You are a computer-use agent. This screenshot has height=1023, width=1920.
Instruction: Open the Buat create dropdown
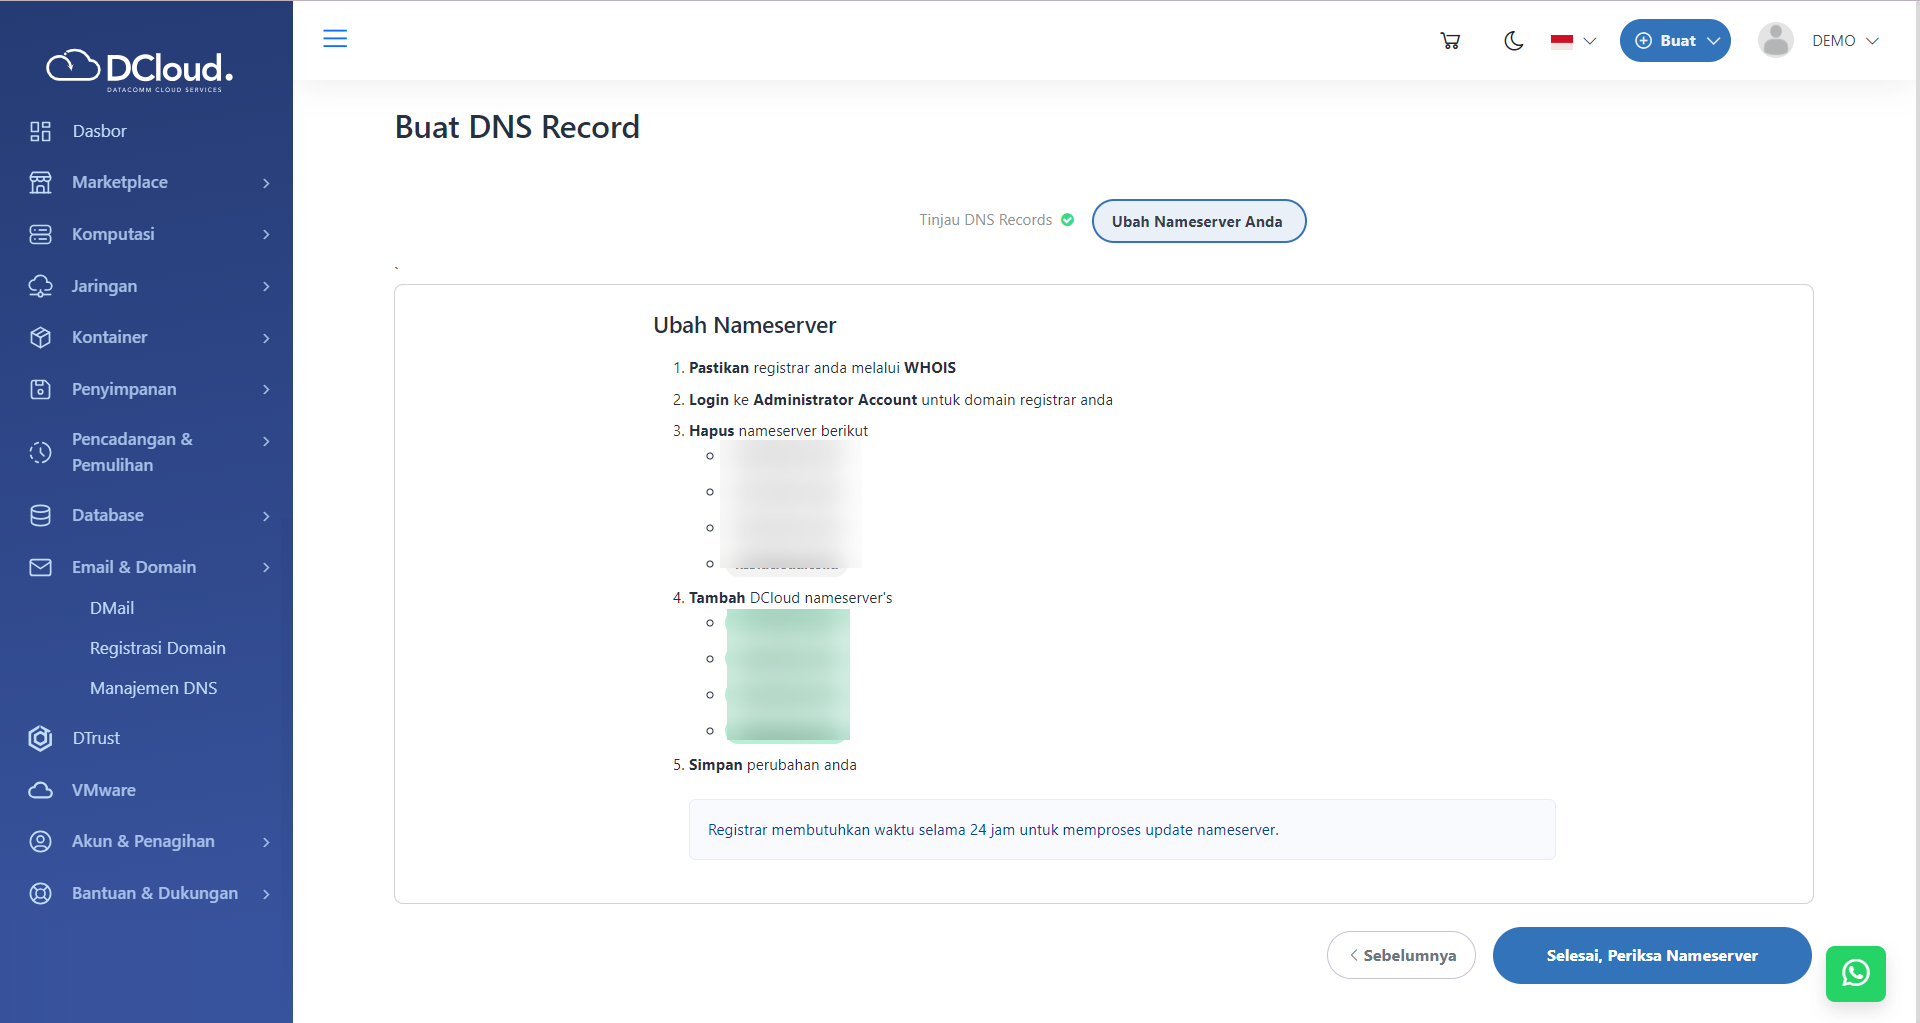coord(1675,41)
